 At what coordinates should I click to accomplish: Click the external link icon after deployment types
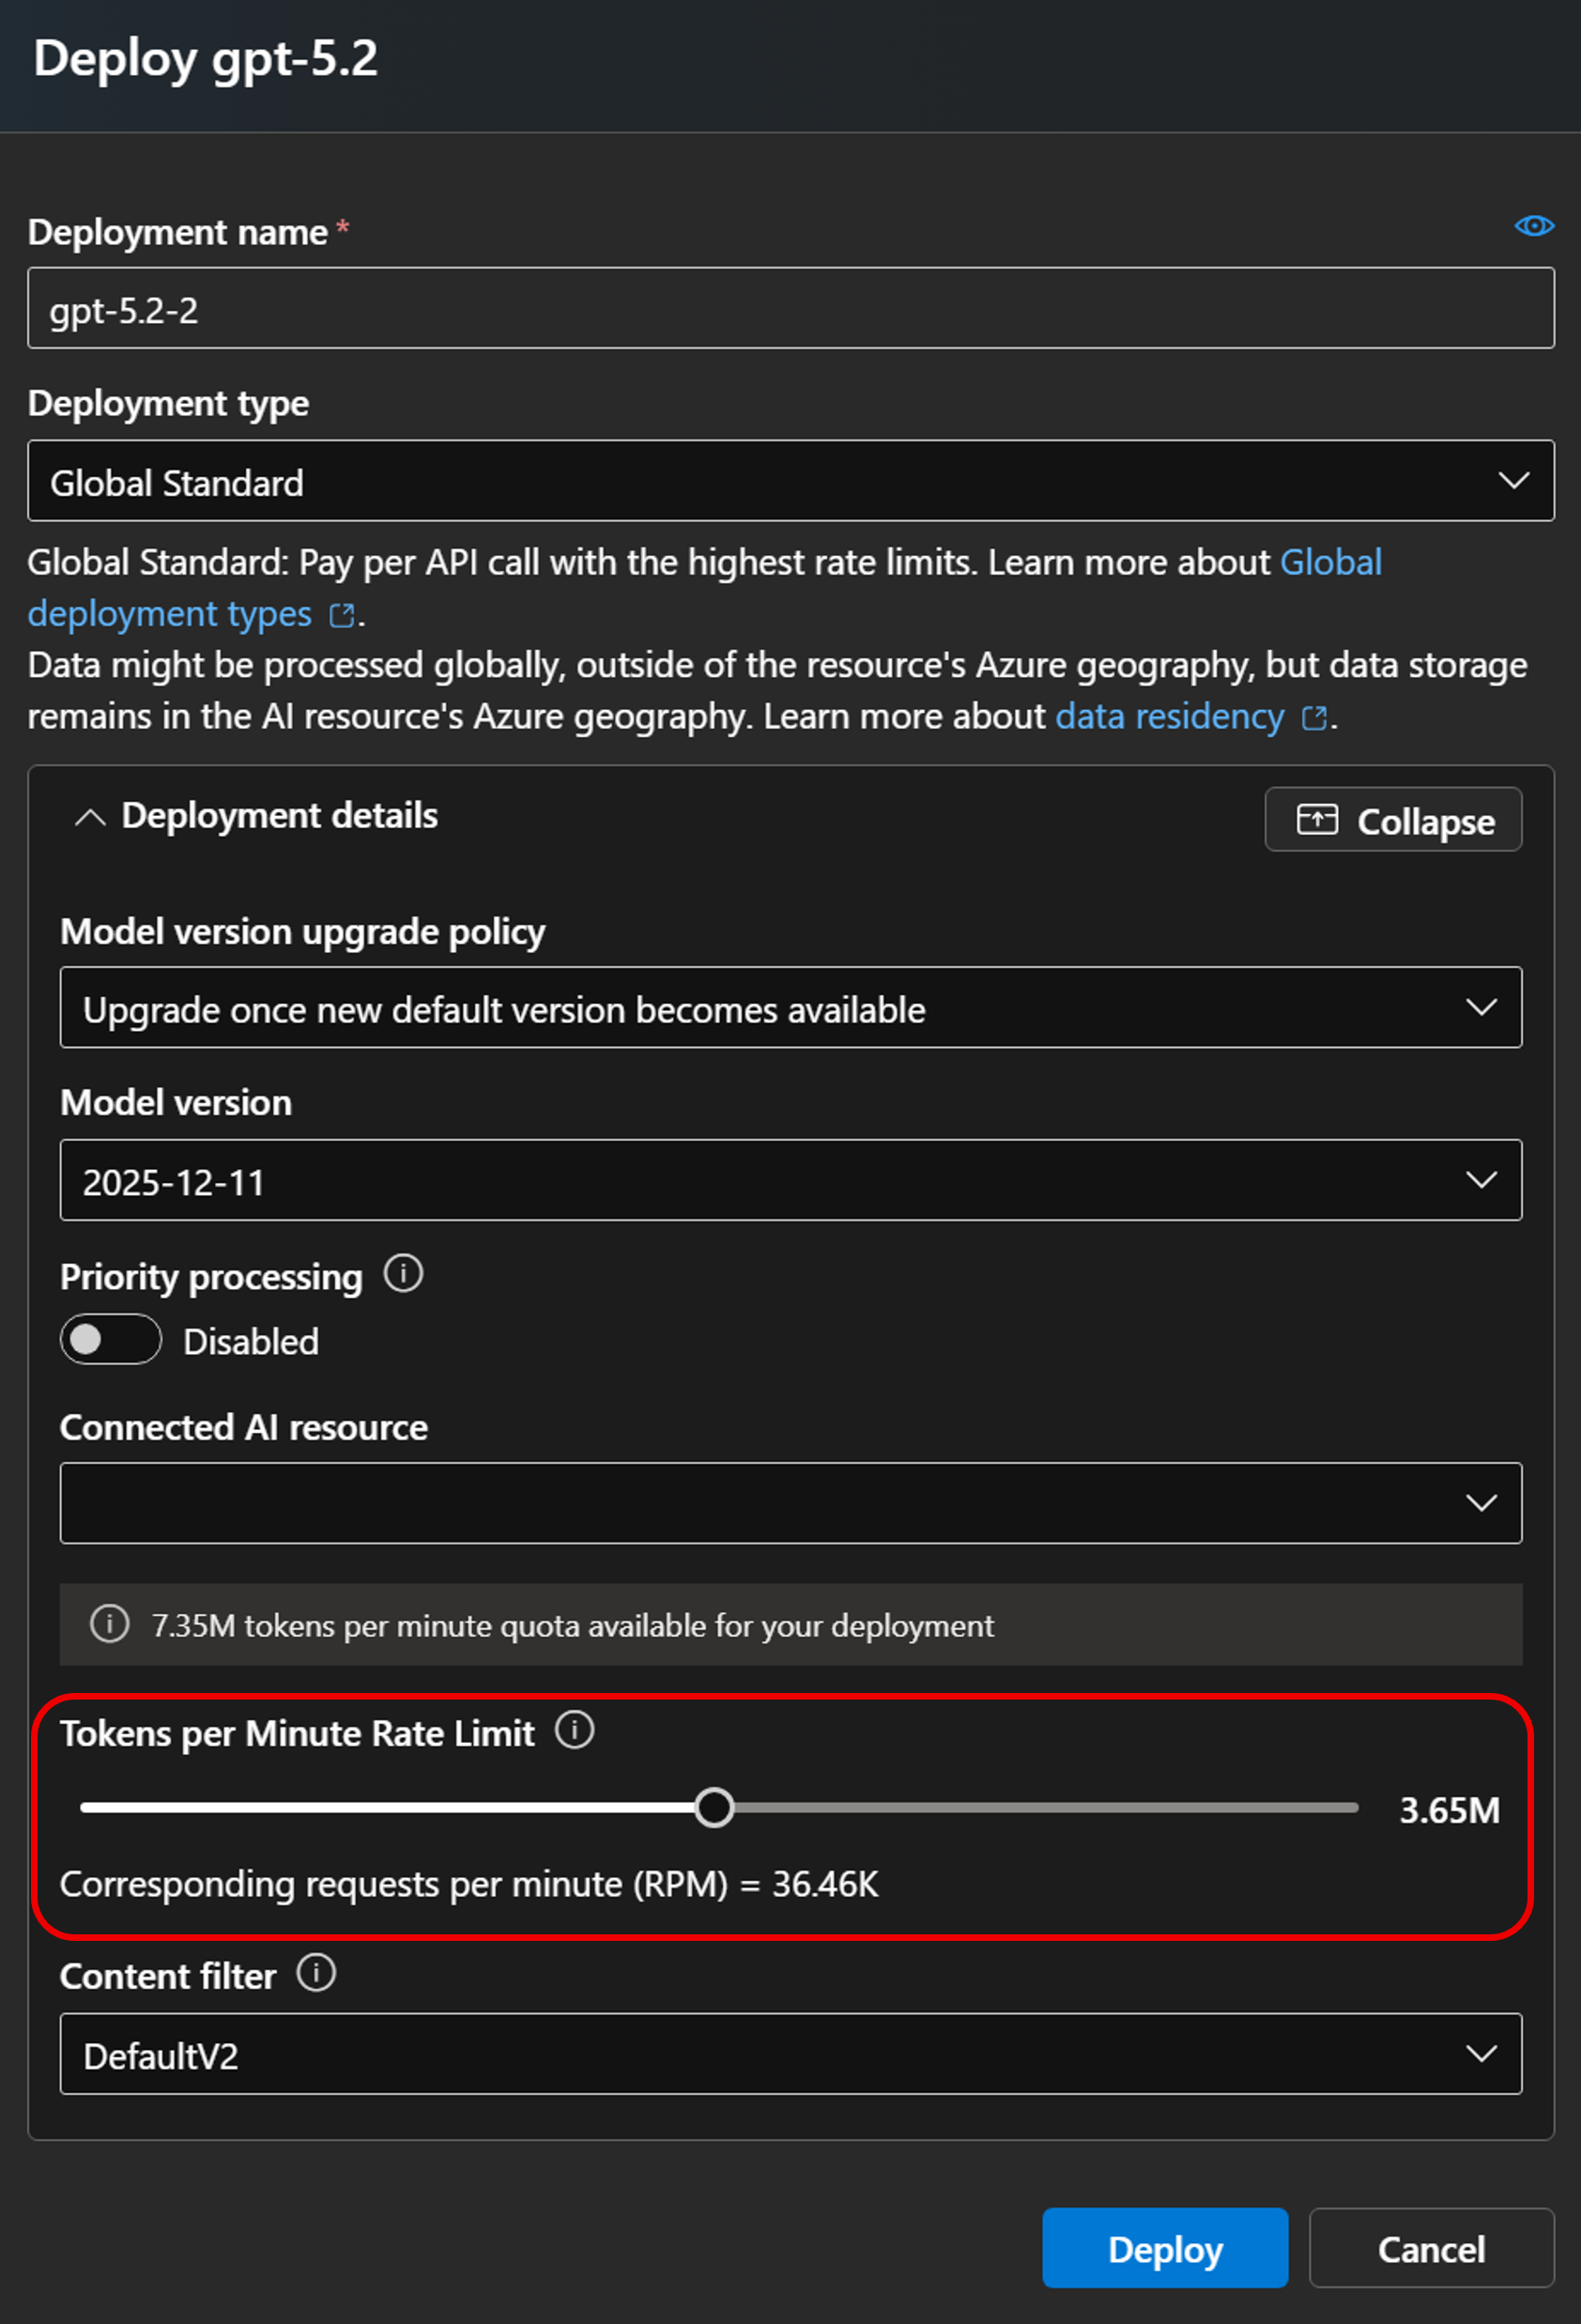tap(342, 615)
